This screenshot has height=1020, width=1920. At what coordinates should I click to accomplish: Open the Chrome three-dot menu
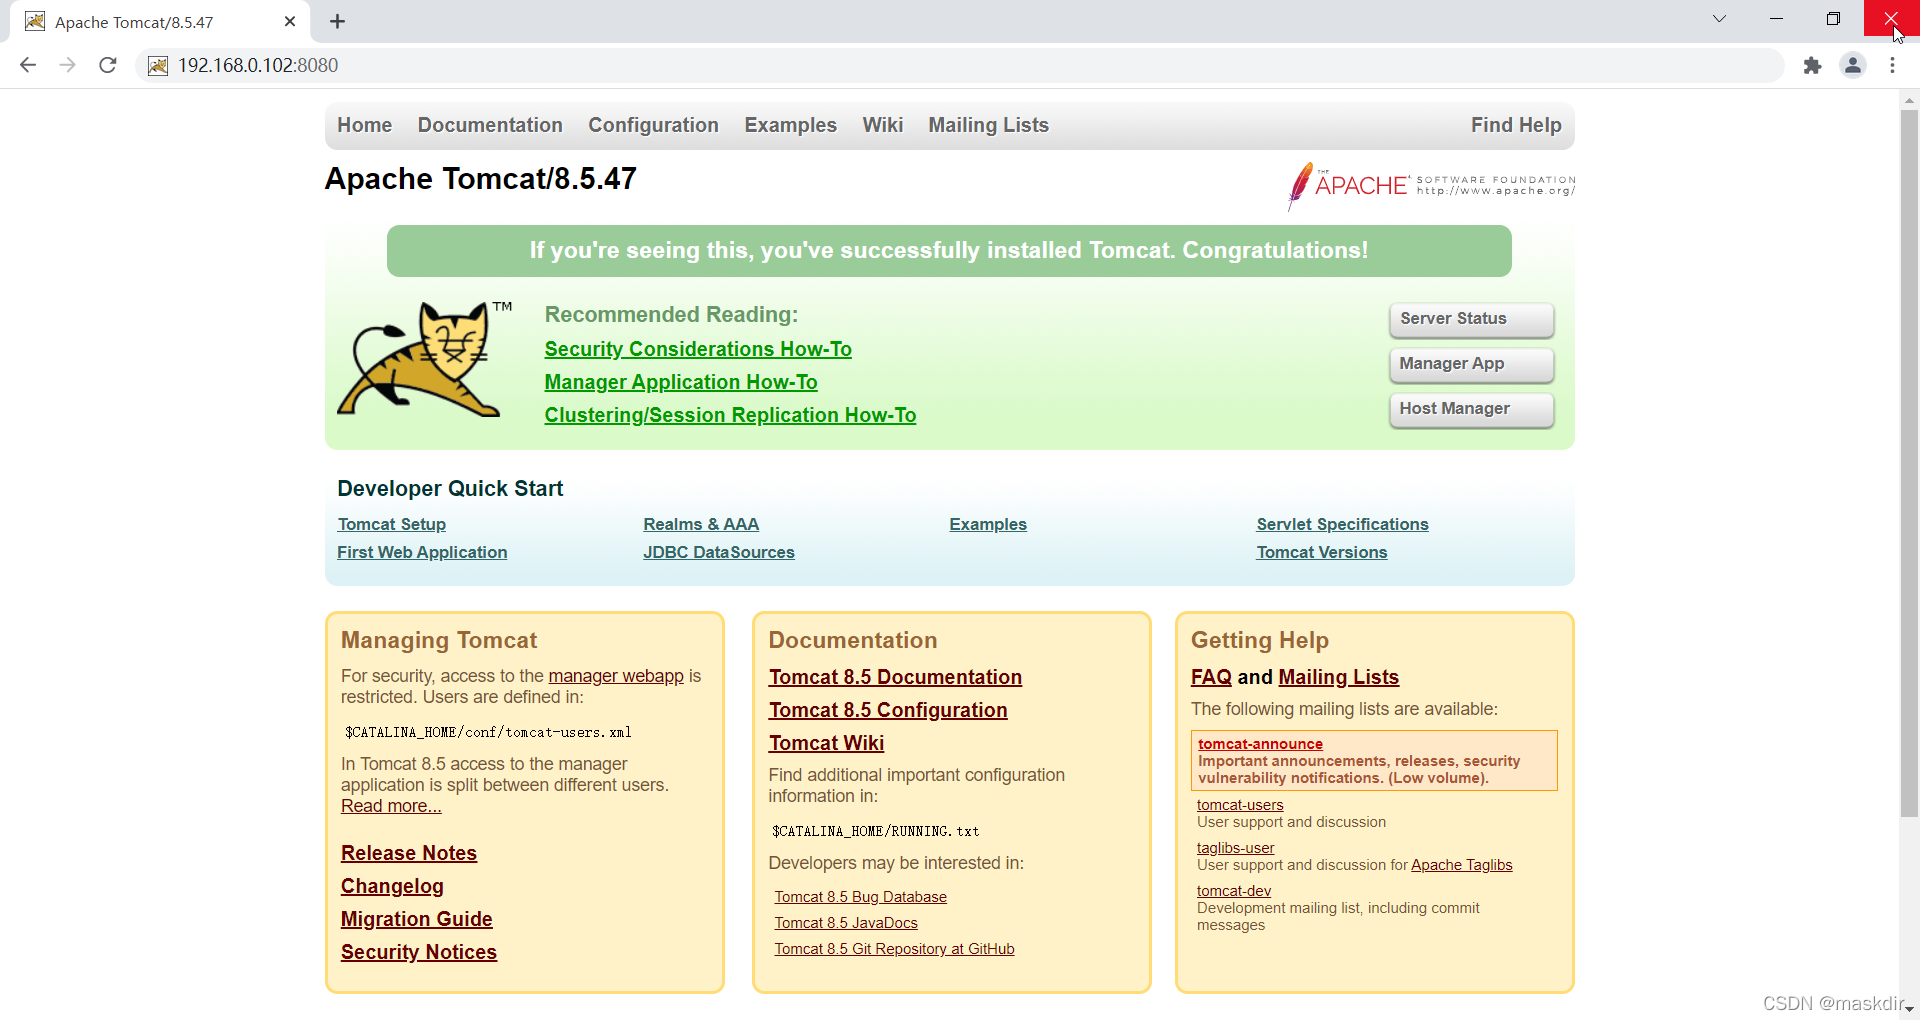coord(1893,65)
